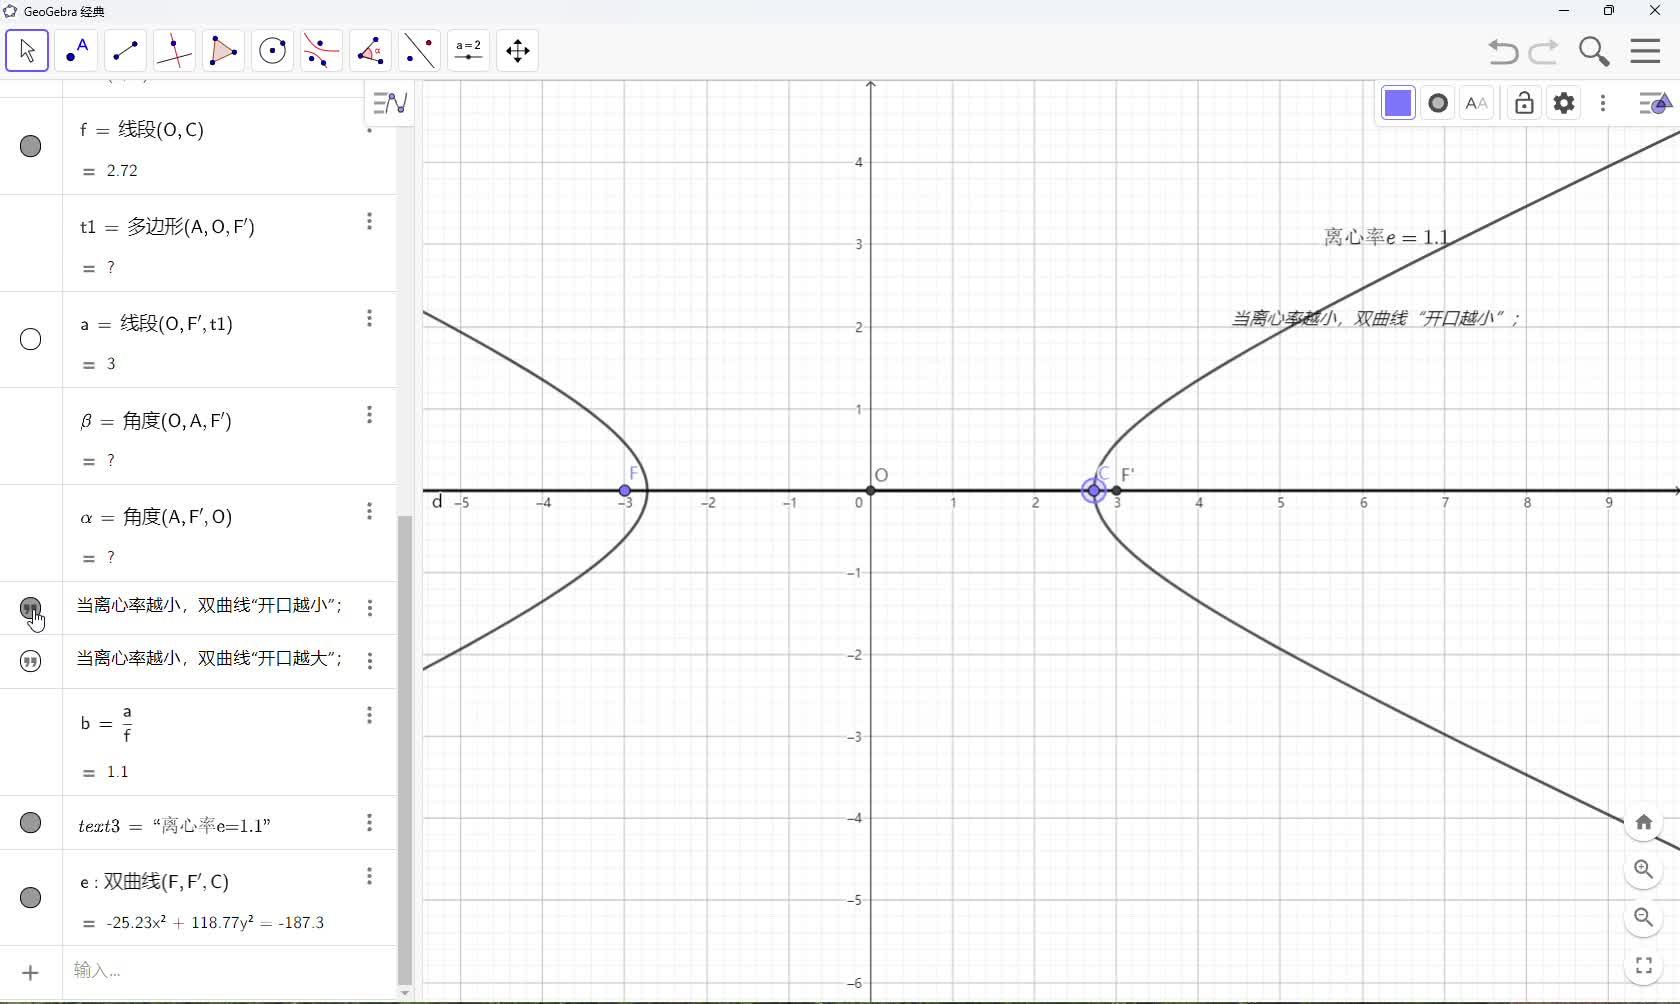Select the Point tool
The height and width of the screenshot is (1004, 1680).
76,51
